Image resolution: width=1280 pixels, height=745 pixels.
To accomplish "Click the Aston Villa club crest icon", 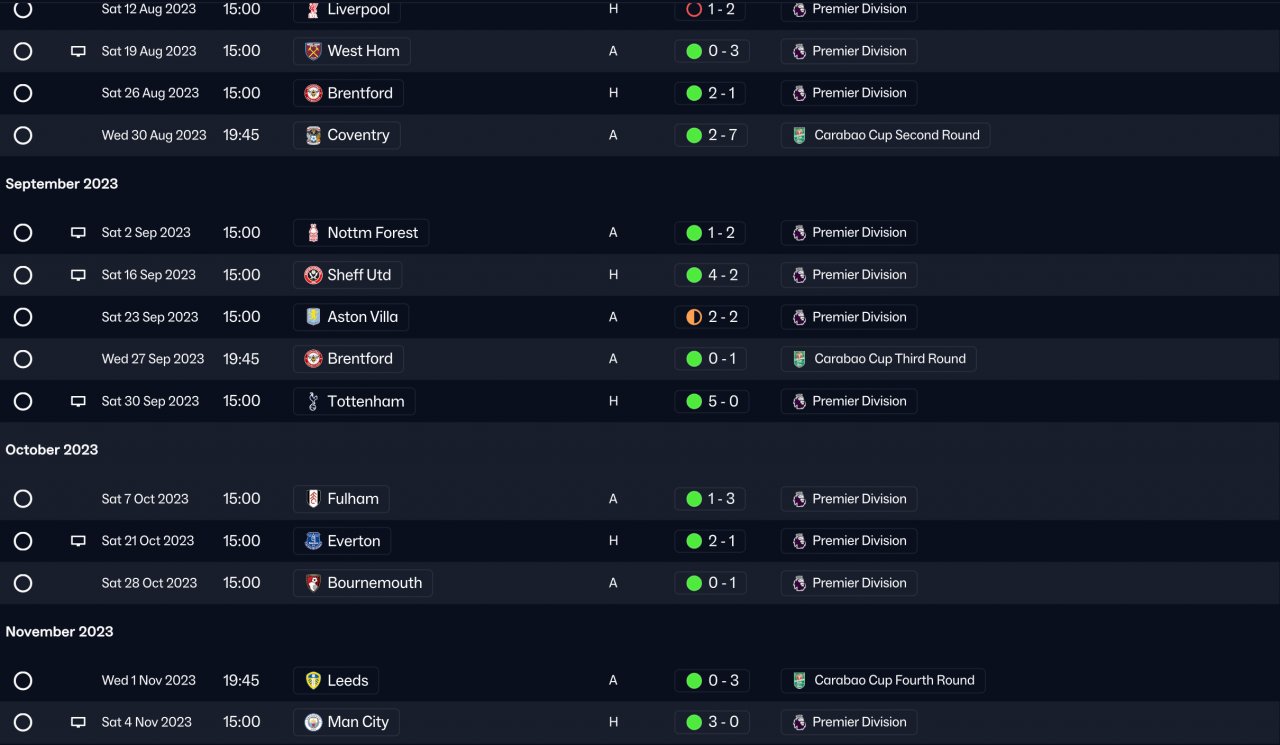I will pyautogui.click(x=313, y=317).
